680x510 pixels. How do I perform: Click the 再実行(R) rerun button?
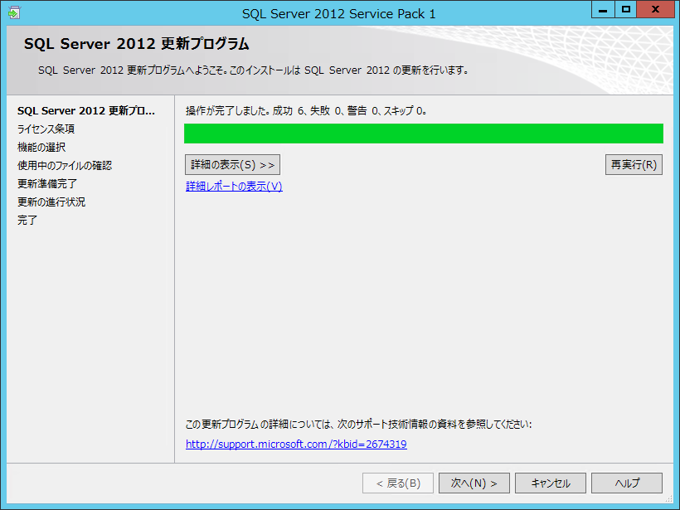click(x=634, y=165)
